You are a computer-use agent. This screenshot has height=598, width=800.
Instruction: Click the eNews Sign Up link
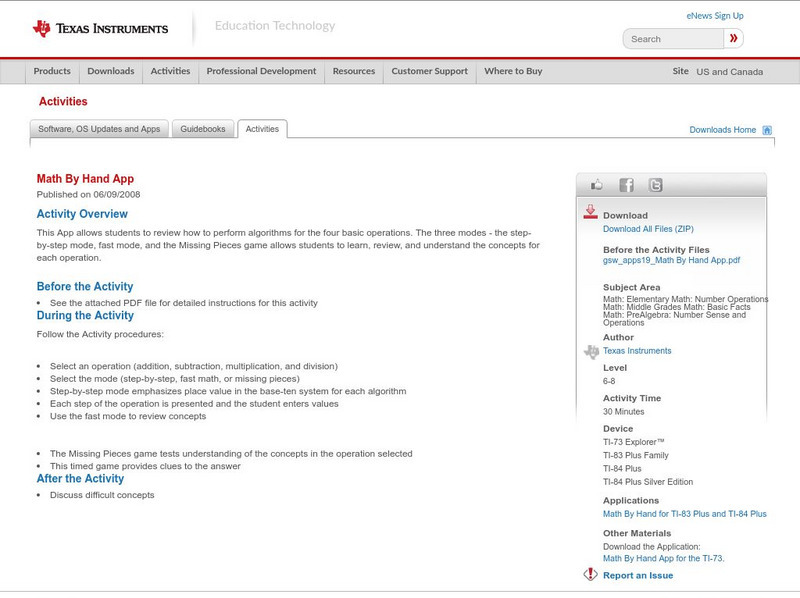coord(714,16)
